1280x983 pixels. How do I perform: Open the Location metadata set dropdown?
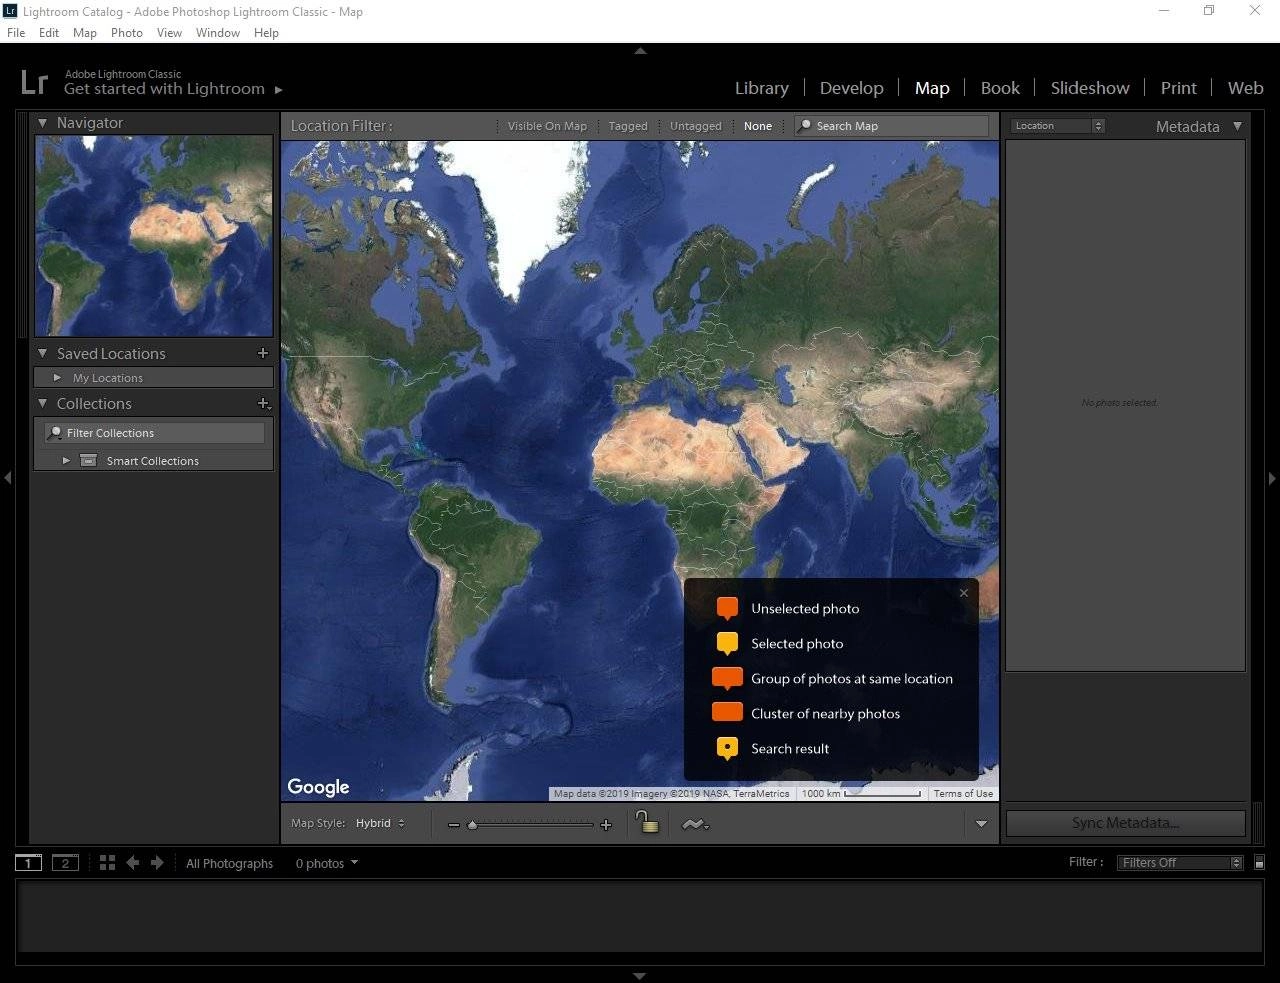pos(1058,126)
